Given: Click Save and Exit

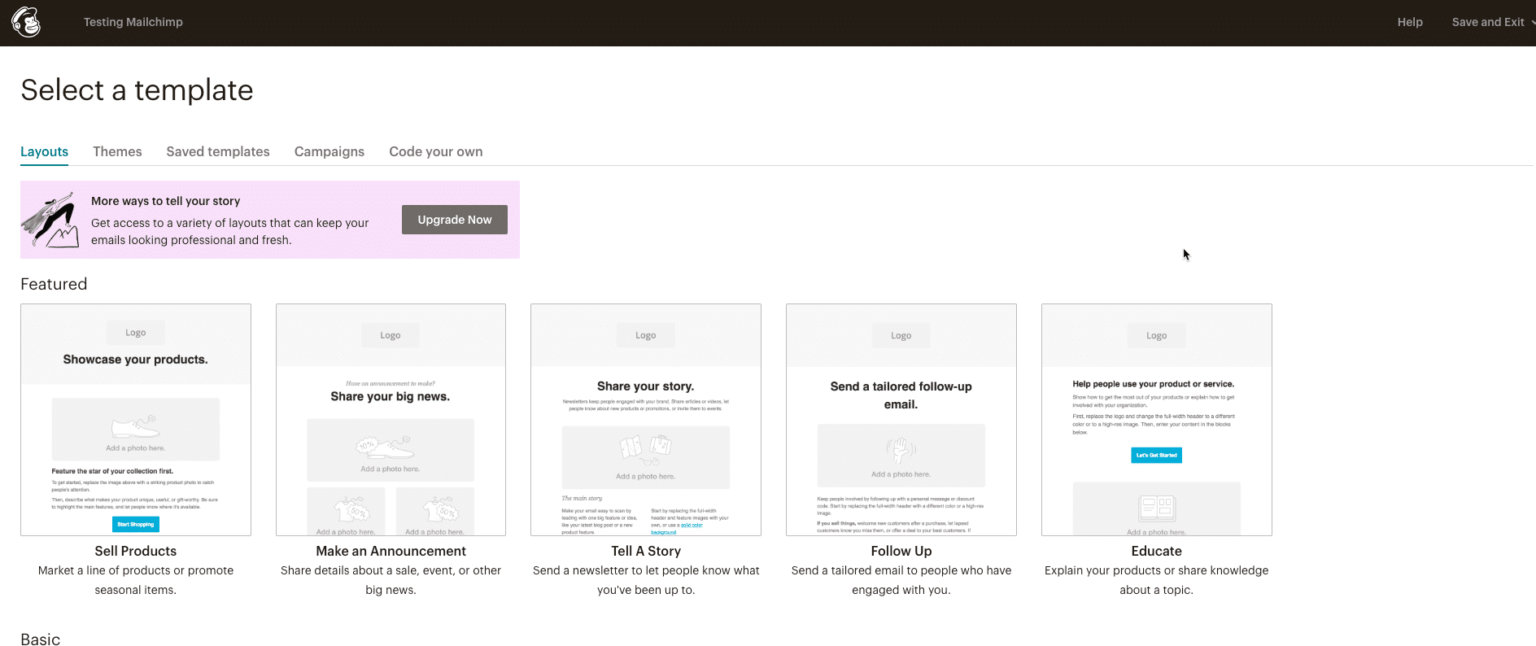Looking at the screenshot, I should click(1487, 21).
